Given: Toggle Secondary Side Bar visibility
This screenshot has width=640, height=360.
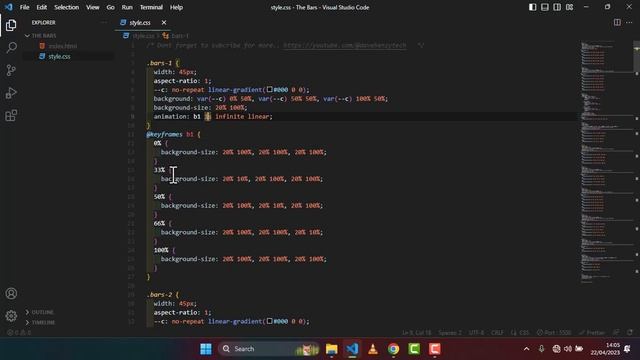Looking at the screenshot, I should point(557,7).
